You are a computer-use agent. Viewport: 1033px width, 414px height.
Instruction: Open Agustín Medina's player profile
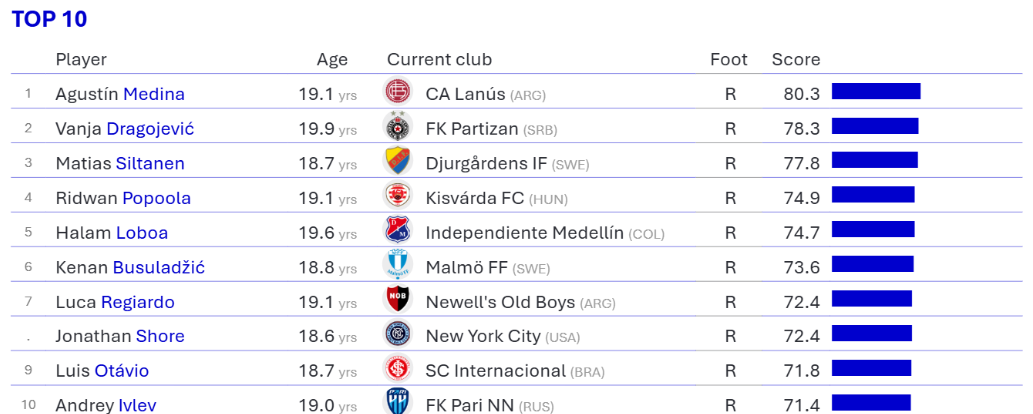coord(153,94)
